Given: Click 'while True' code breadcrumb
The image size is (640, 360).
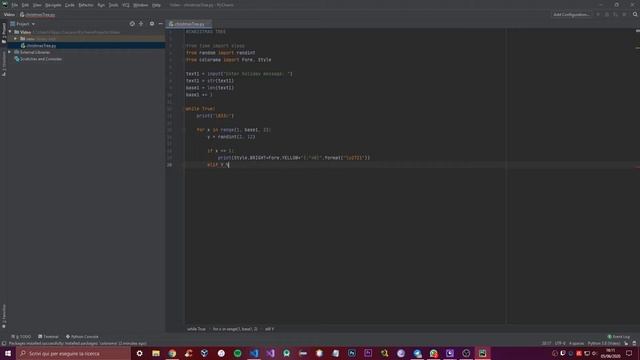Looking at the screenshot, I should click(x=196, y=329).
